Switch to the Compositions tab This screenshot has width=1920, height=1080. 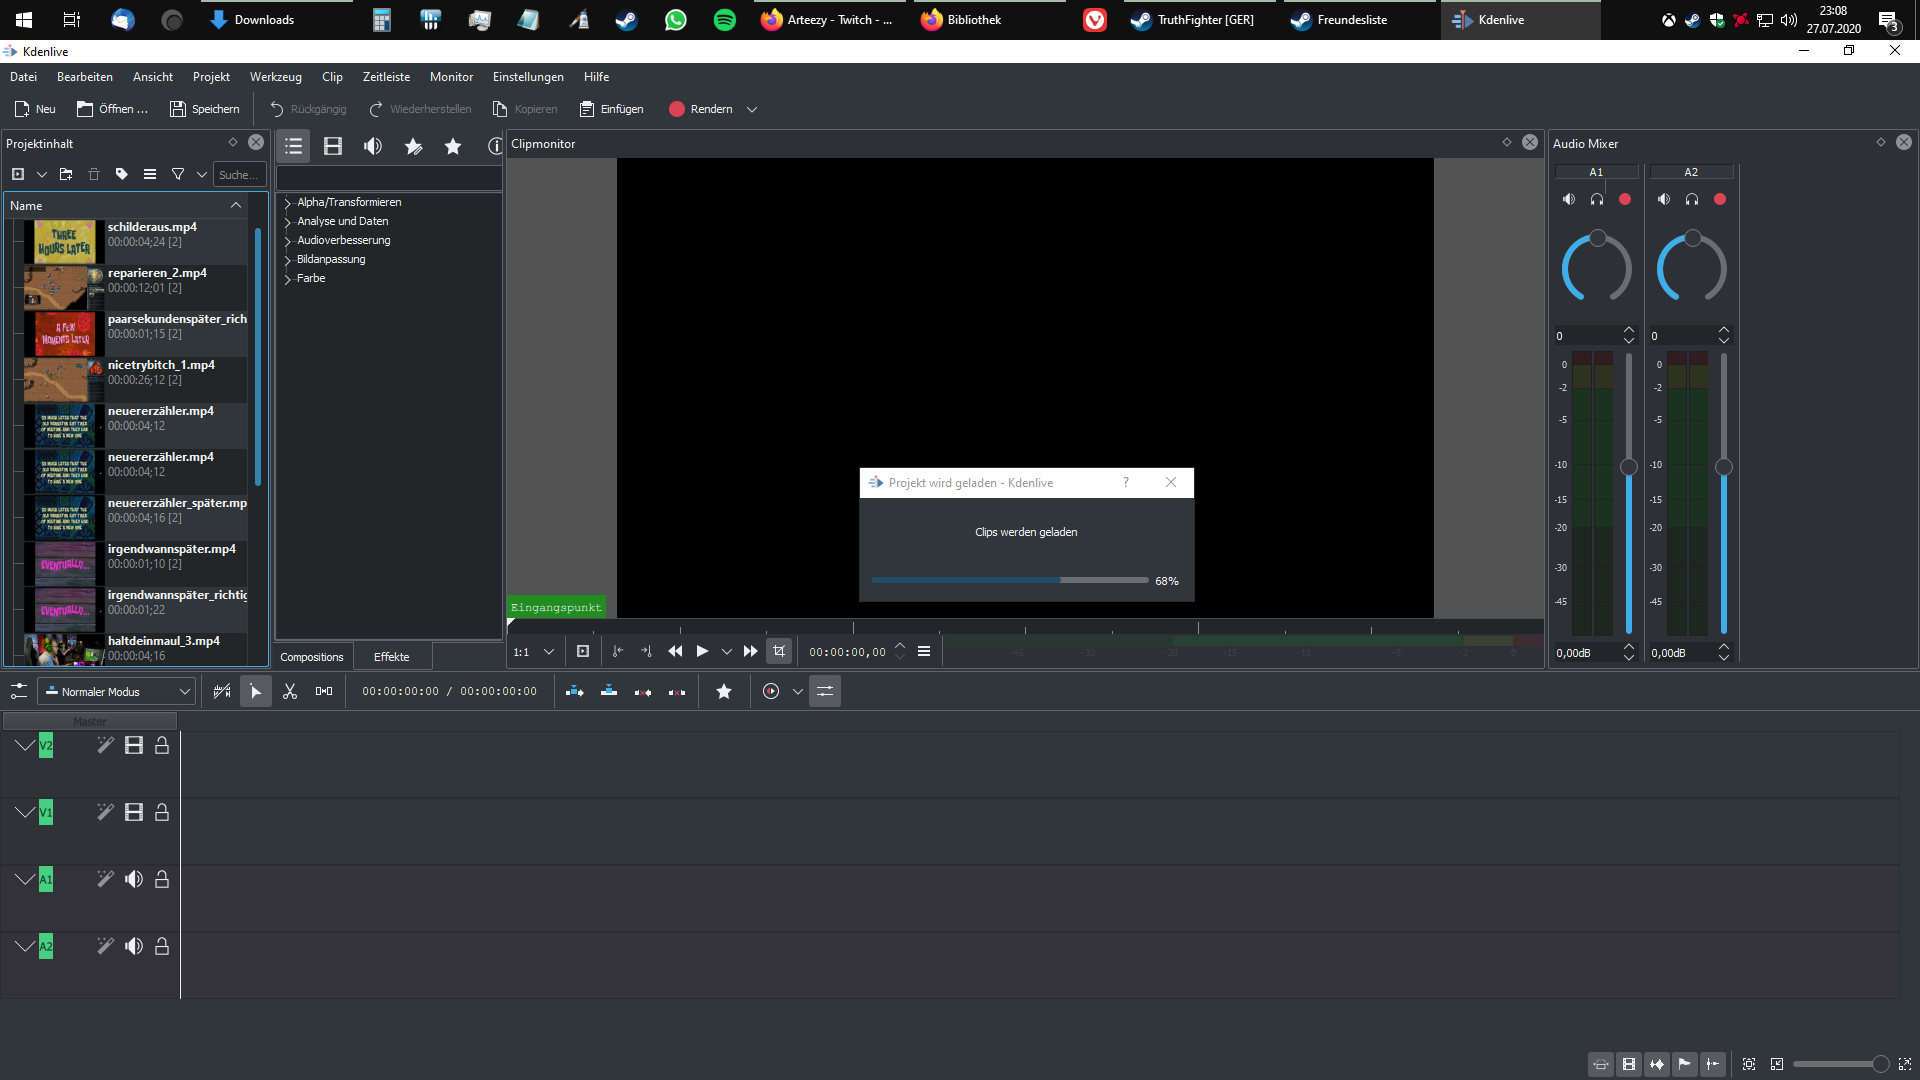(x=312, y=657)
